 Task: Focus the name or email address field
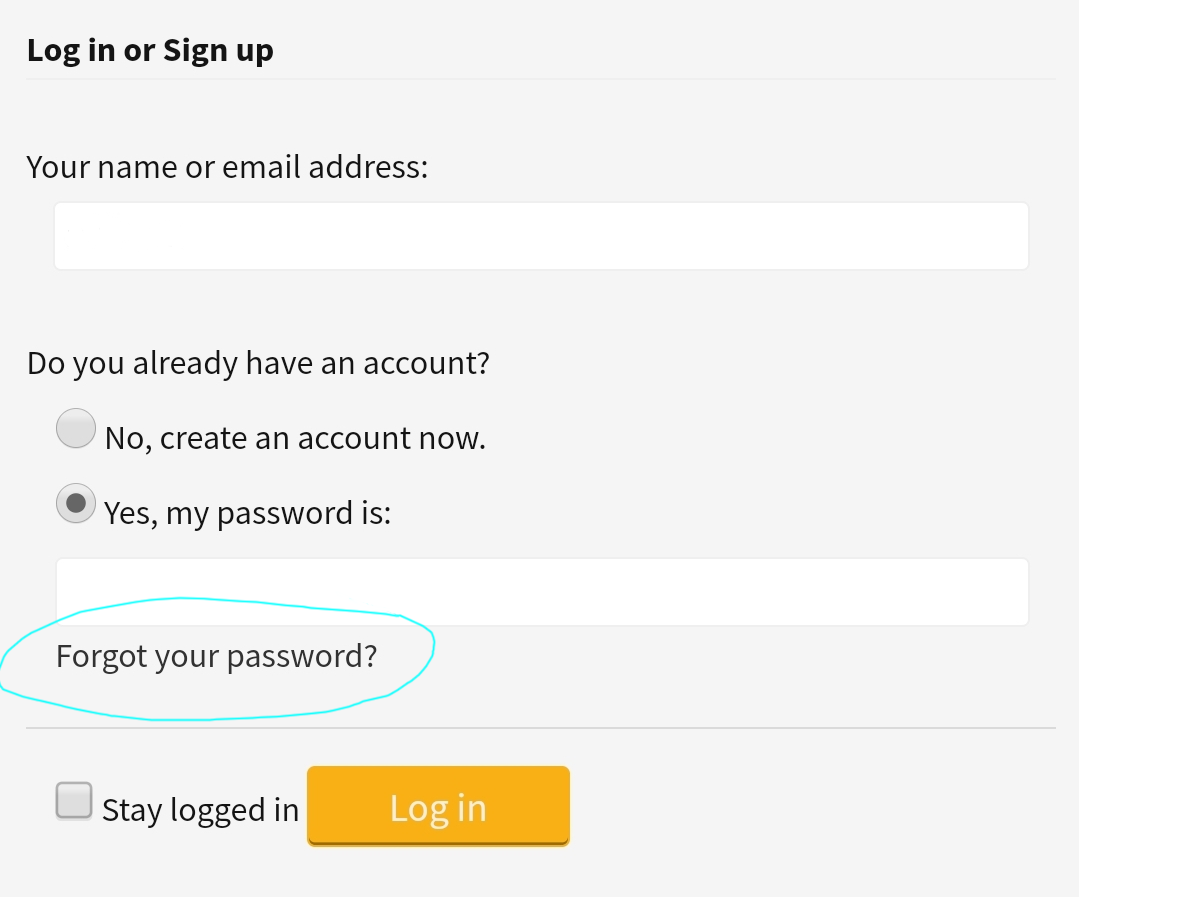[x=541, y=236]
